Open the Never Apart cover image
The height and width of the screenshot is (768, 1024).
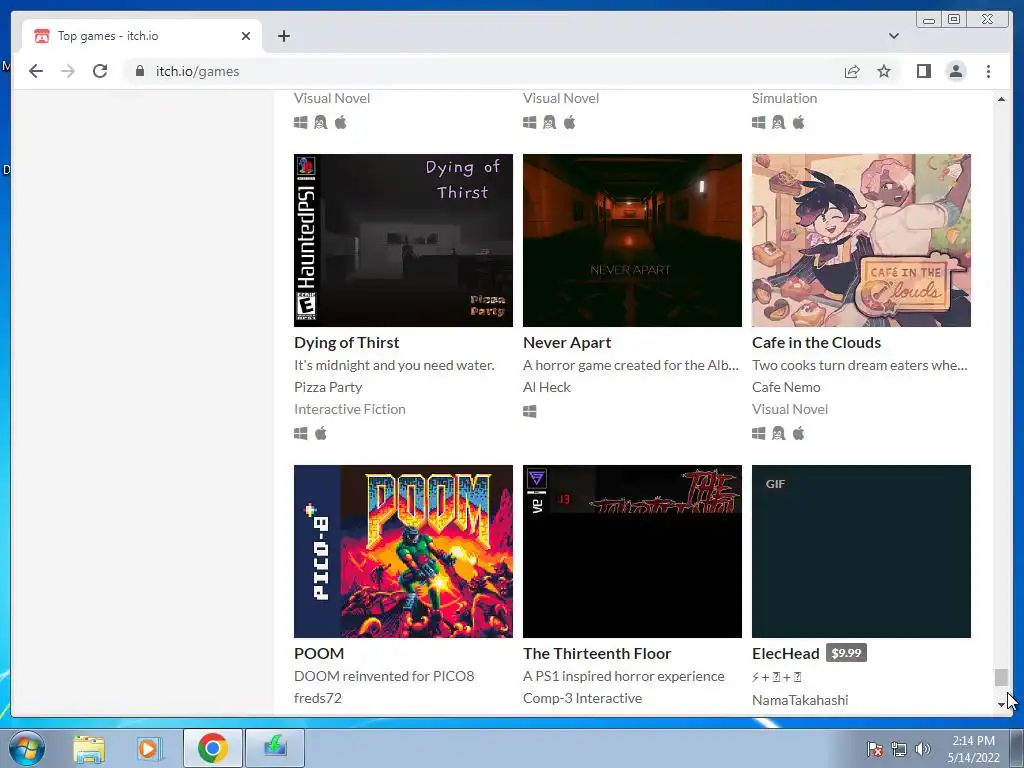632,240
